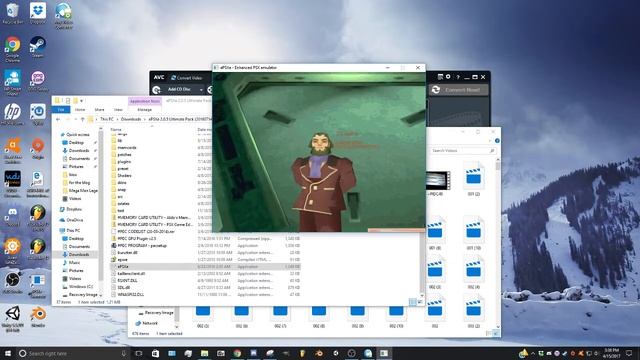This screenshot has width=640, height=360.
Task: Open the Action Center notification icon
Action: pos(629,353)
